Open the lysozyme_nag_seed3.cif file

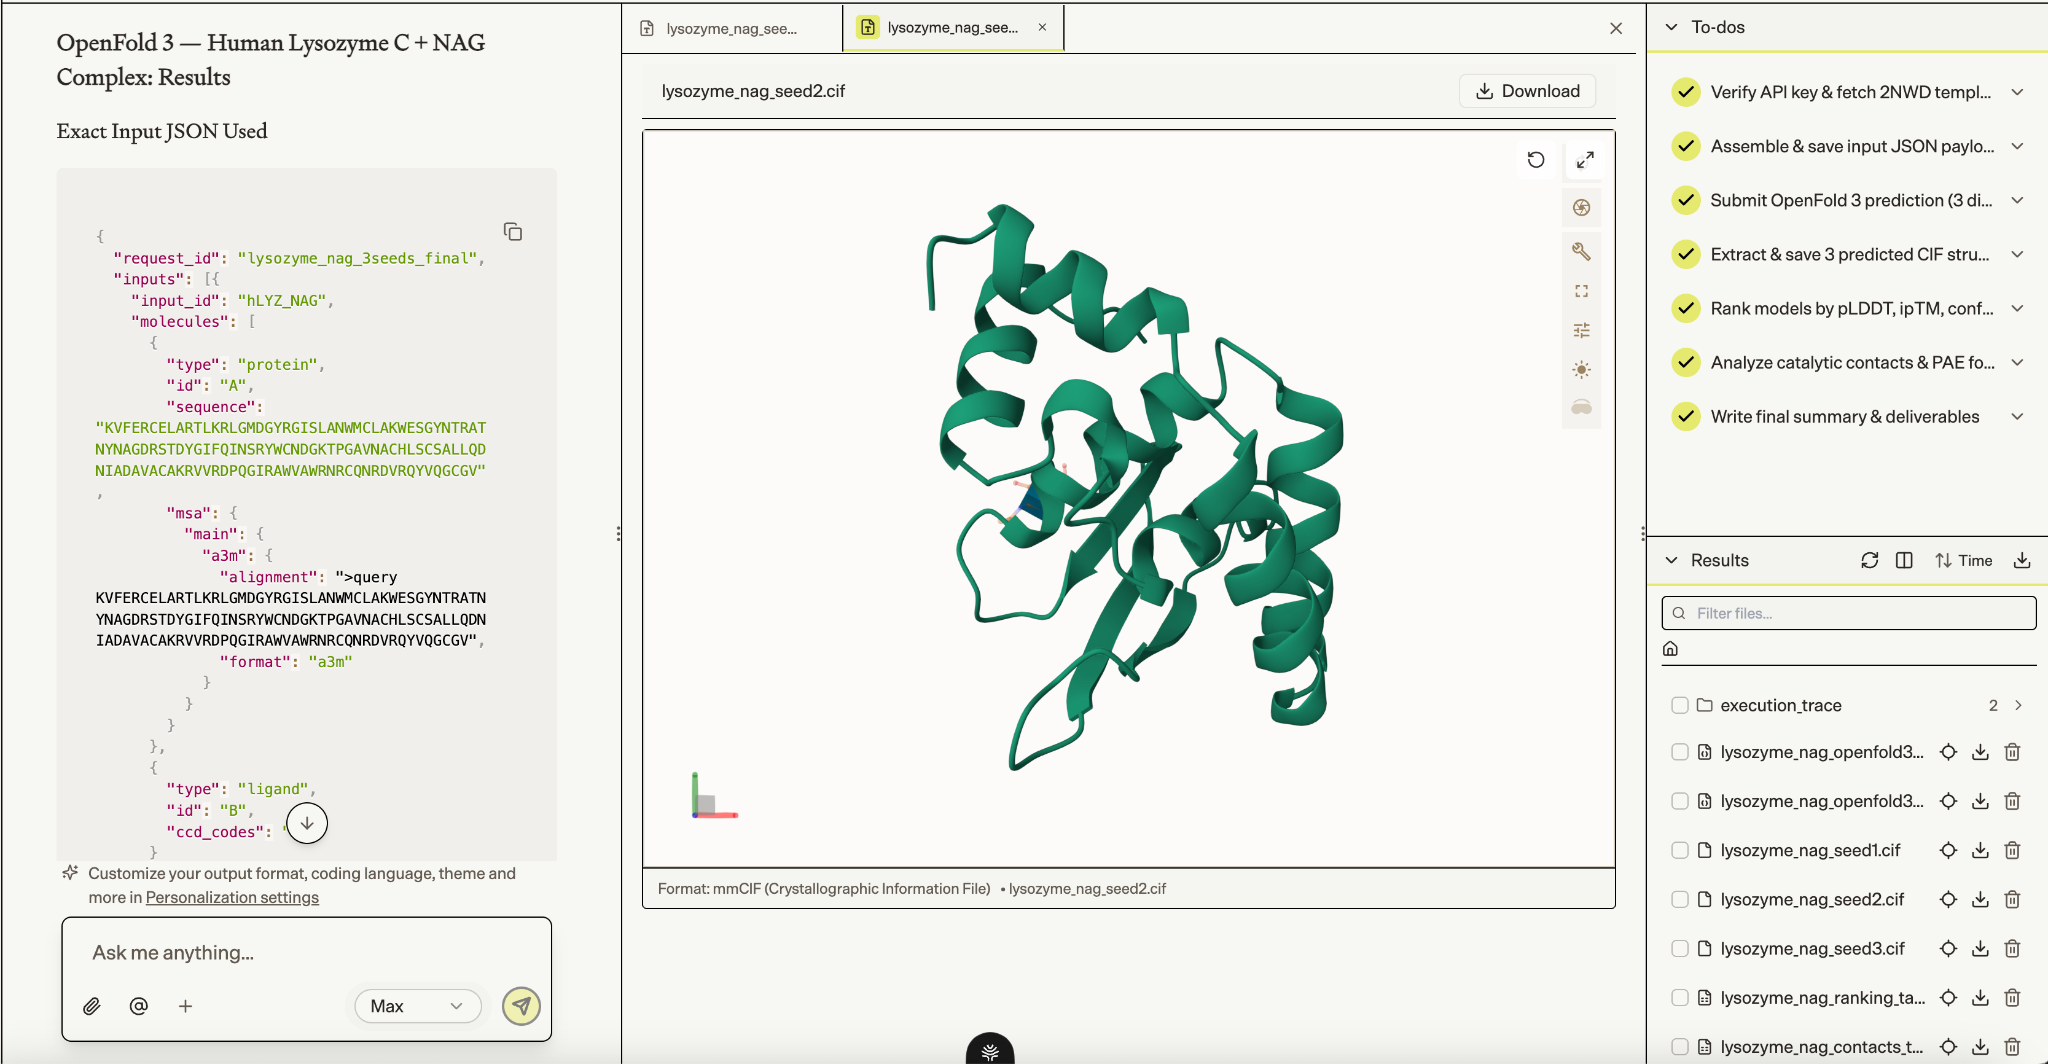click(x=1813, y=948)
